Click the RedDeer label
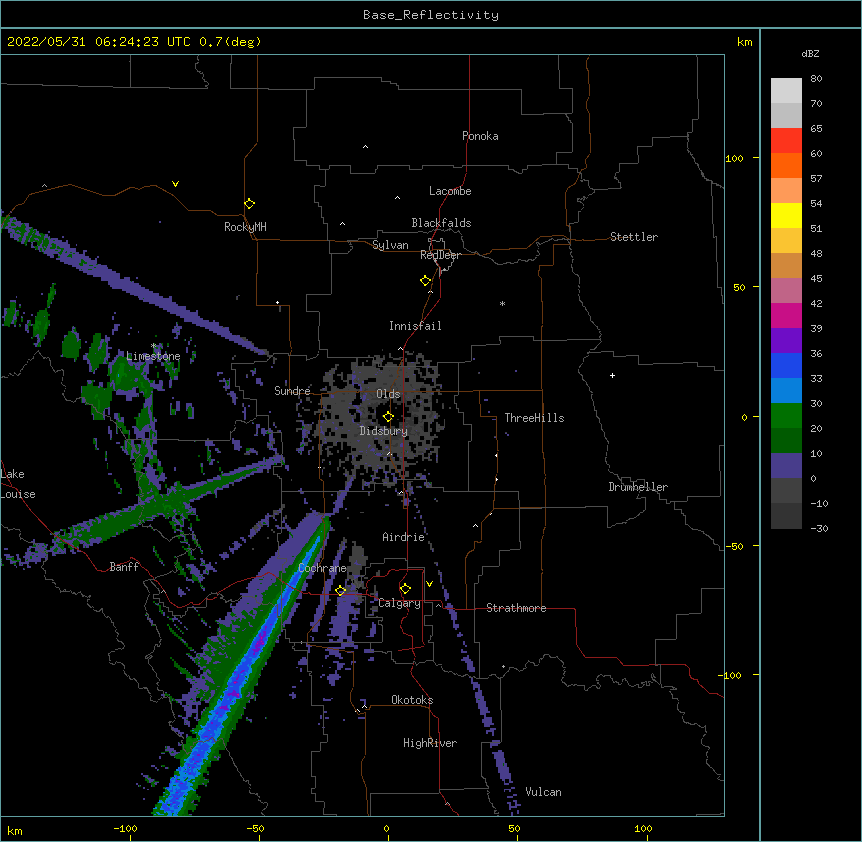 pyautogui.click(x=440, y=255)
